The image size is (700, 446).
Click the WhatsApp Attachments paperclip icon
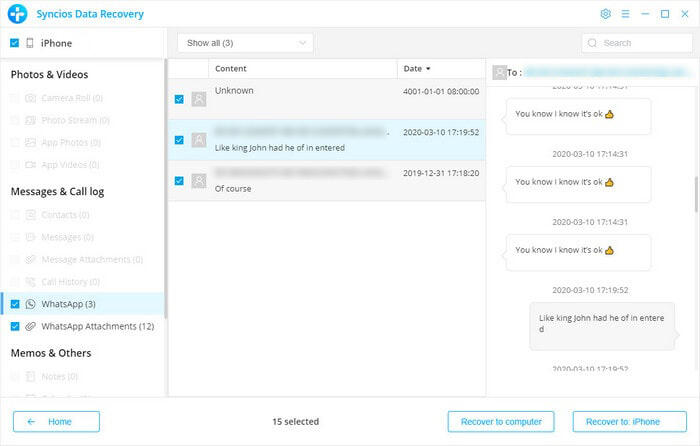click(x=32, y=327)
